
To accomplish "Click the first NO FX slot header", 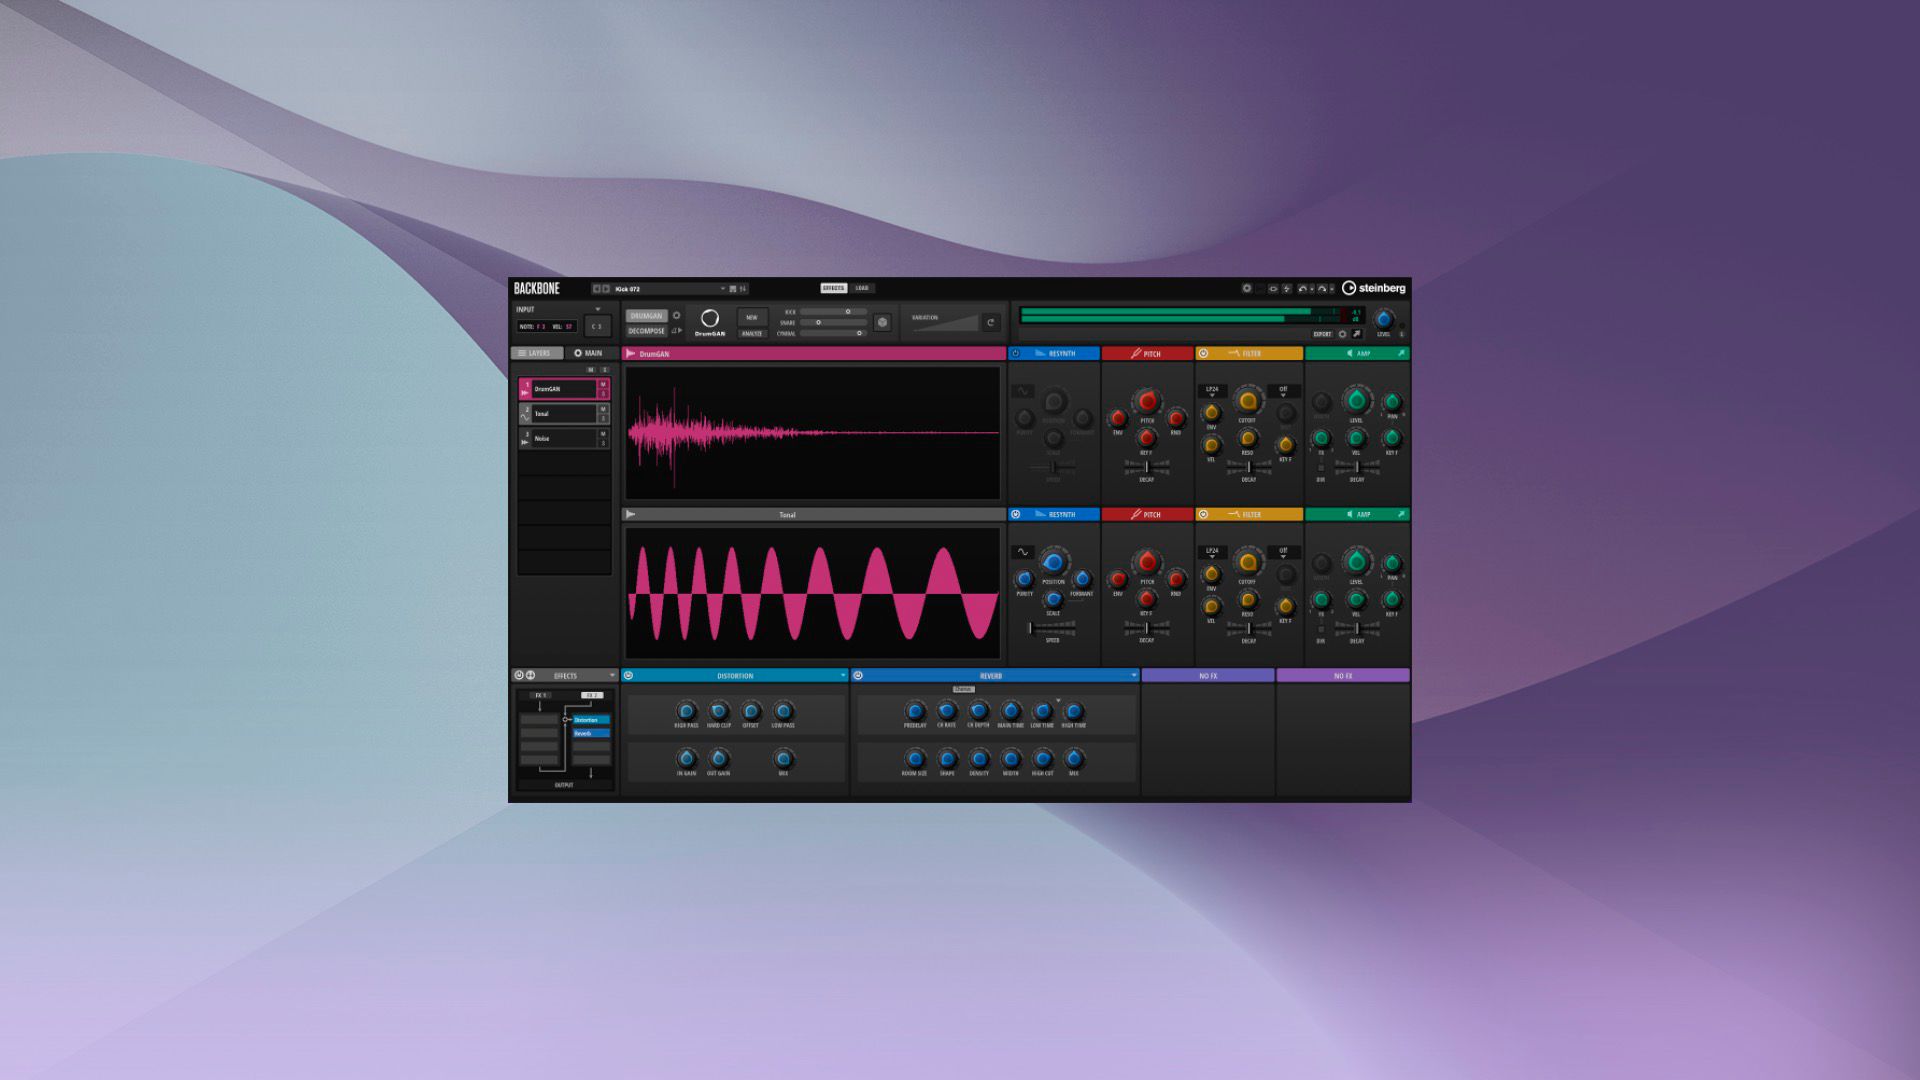I will pyautogui.click(x=1208, y=676).
